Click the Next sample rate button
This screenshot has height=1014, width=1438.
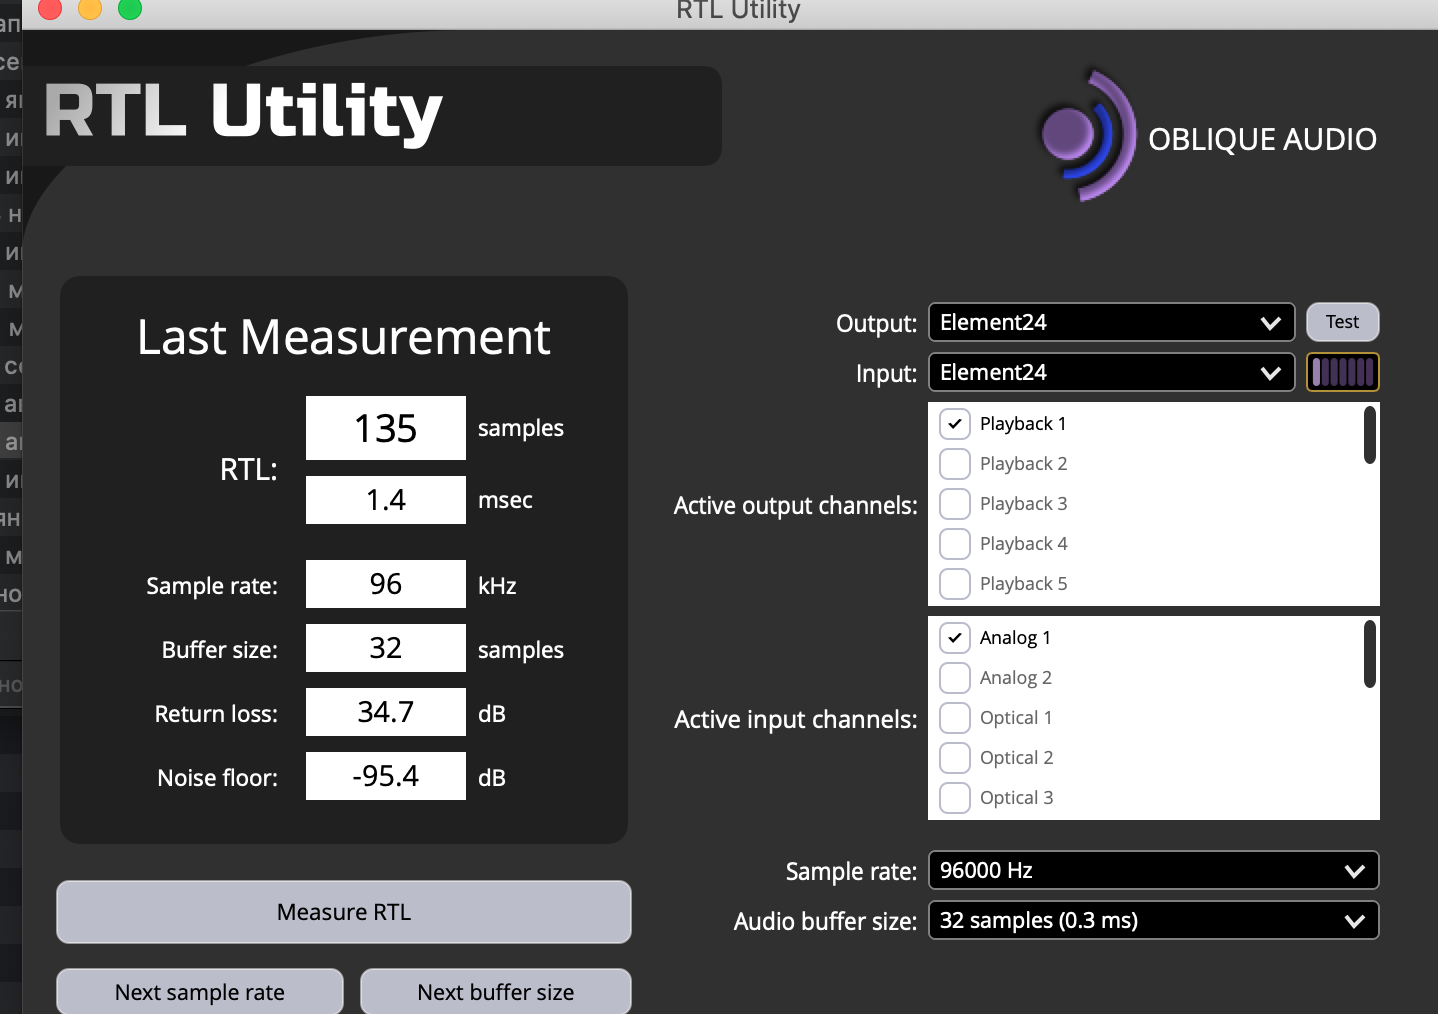200,991
